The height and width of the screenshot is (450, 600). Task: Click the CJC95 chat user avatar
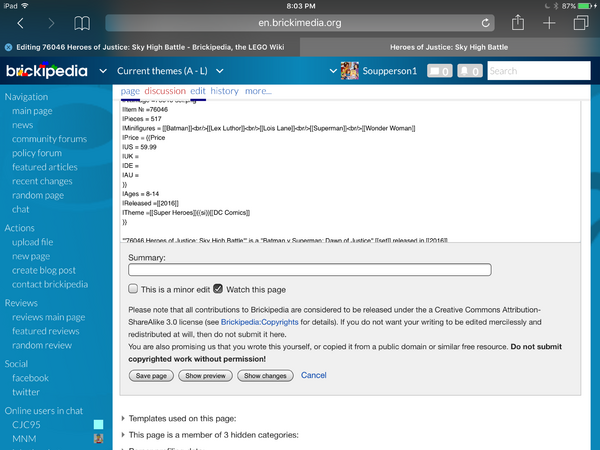98,424
